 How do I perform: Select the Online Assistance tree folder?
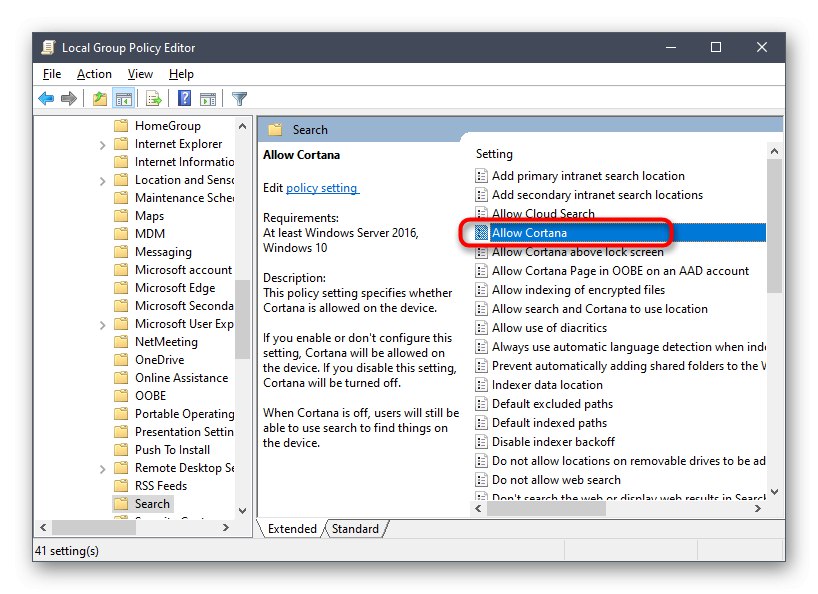click(x=182, y=378)
